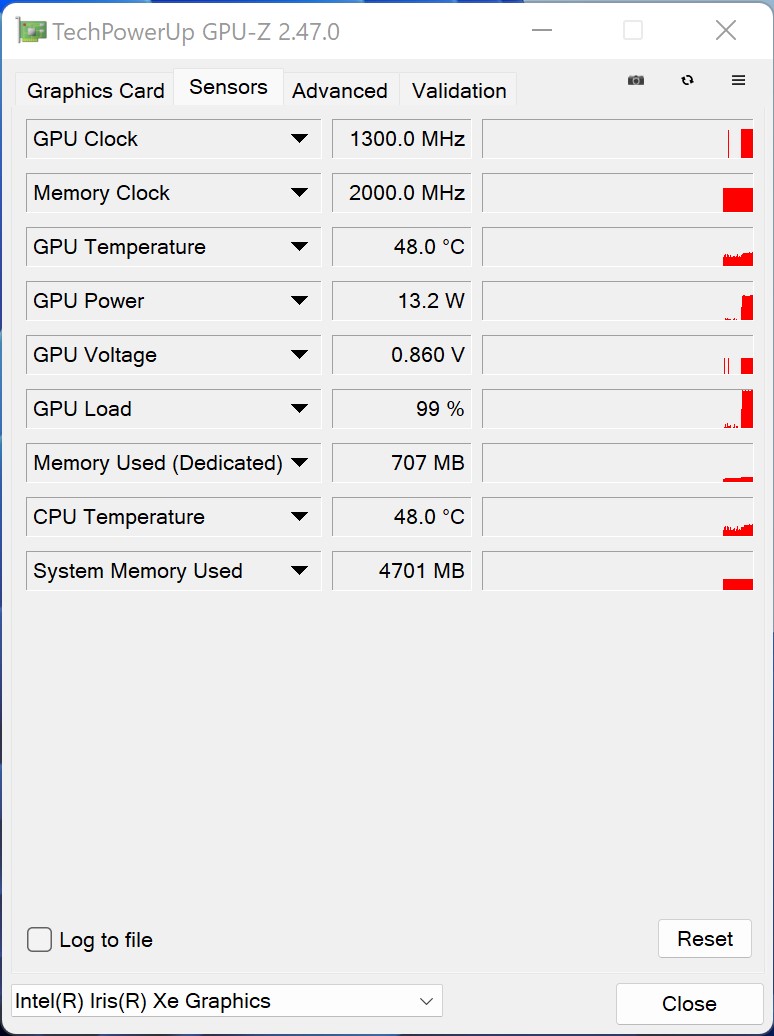Enable the Log to file checkbox
The height and width of the screenshot is (1036, 774).
(x=40, y=940)
